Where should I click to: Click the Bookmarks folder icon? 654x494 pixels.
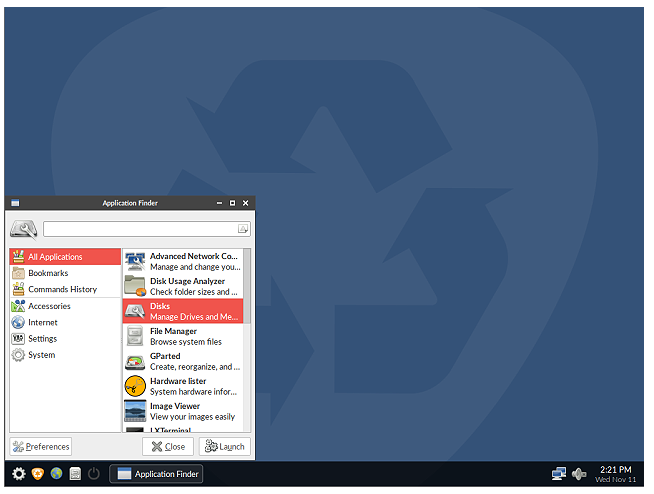pyautogui.click(x=18, y=273)
